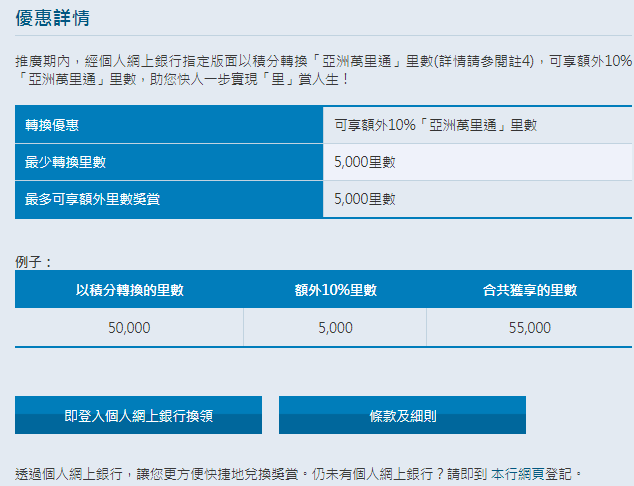The image size is (634, 486).
Task: Select the 5,000里數 value beside 最少轉換里數
Action: pyautogui.click(x=478, y=162)
